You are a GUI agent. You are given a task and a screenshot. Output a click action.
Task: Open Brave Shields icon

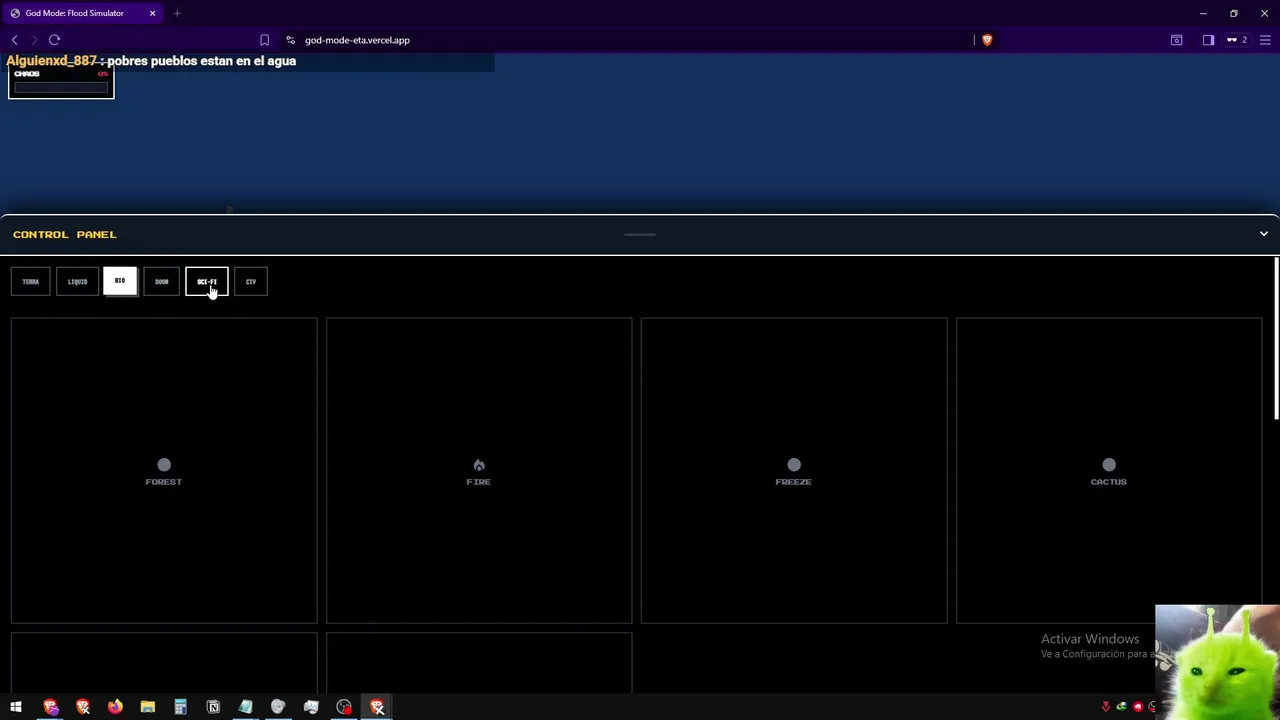(x=987, y=40)
